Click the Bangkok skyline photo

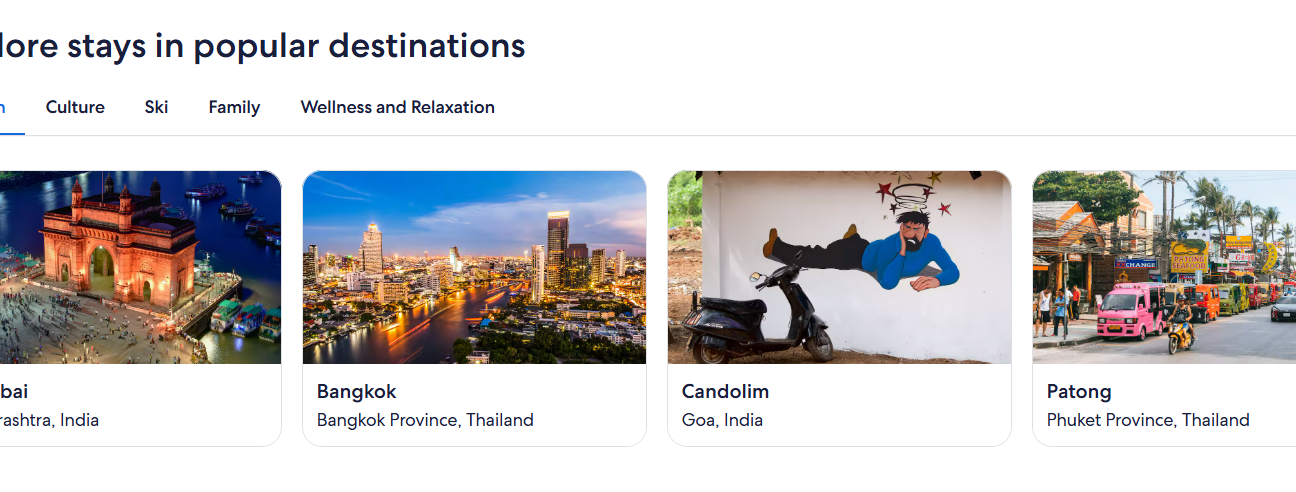[x=474, y=267]
